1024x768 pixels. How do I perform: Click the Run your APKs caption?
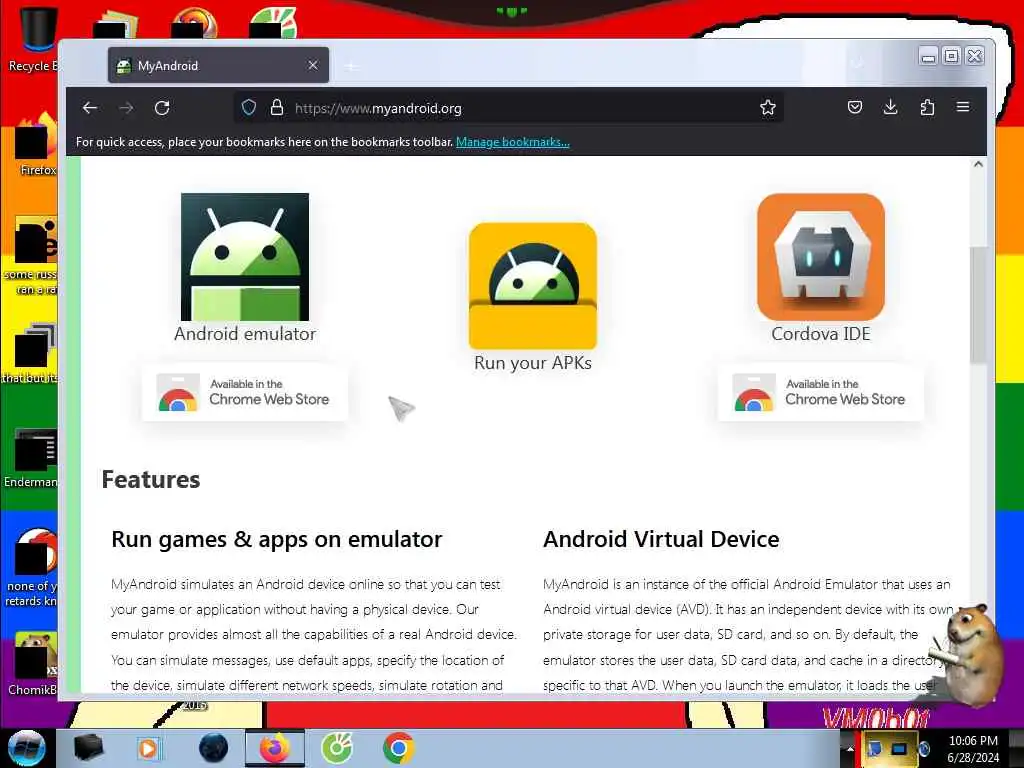(533, 363)
